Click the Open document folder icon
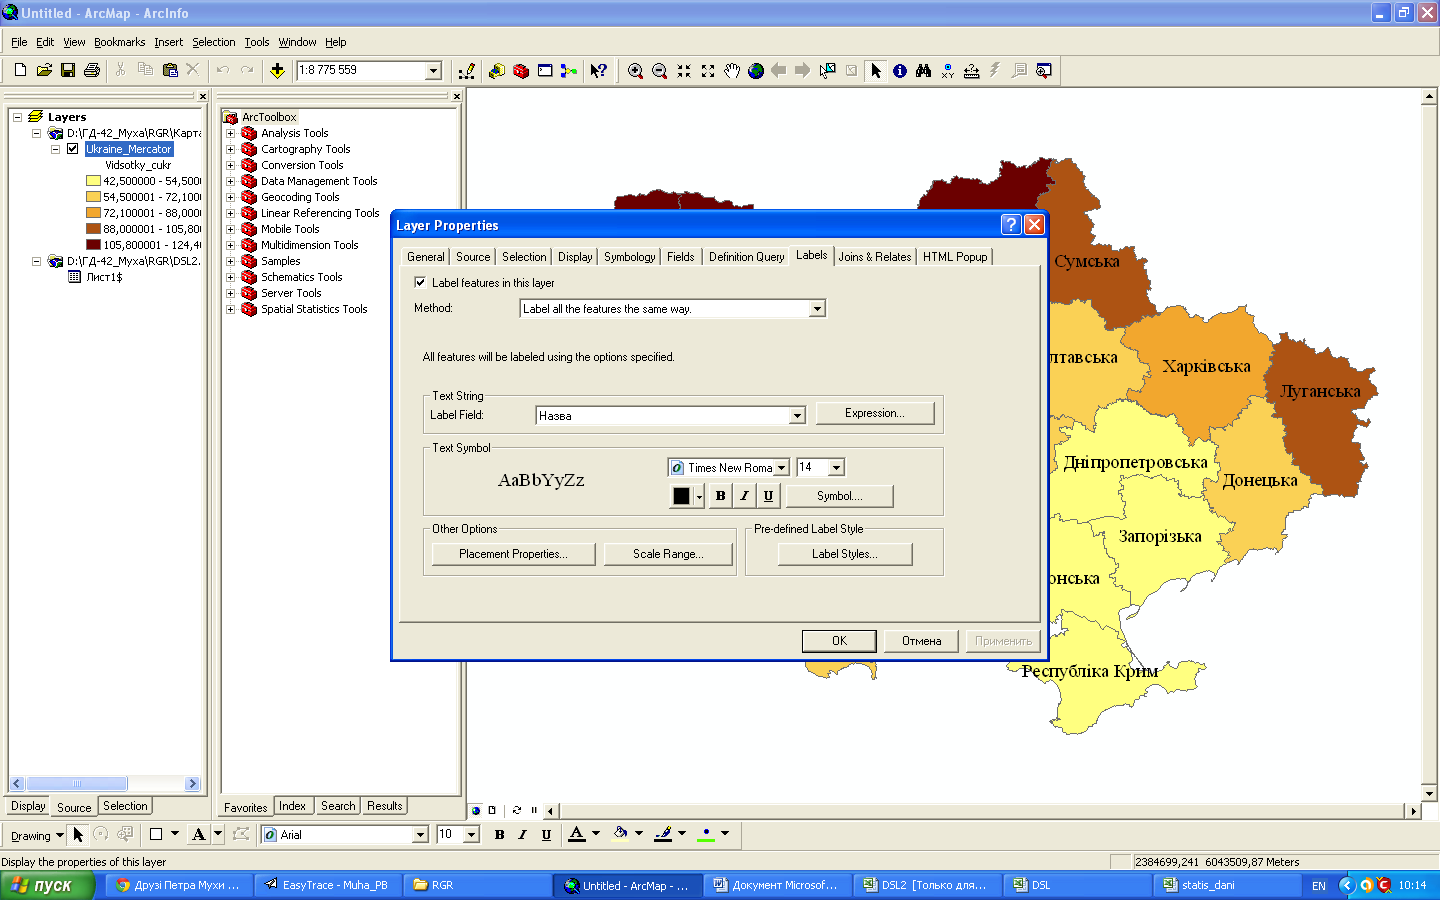The height and width of the screenshot is (900, 1440). (44, 70)
